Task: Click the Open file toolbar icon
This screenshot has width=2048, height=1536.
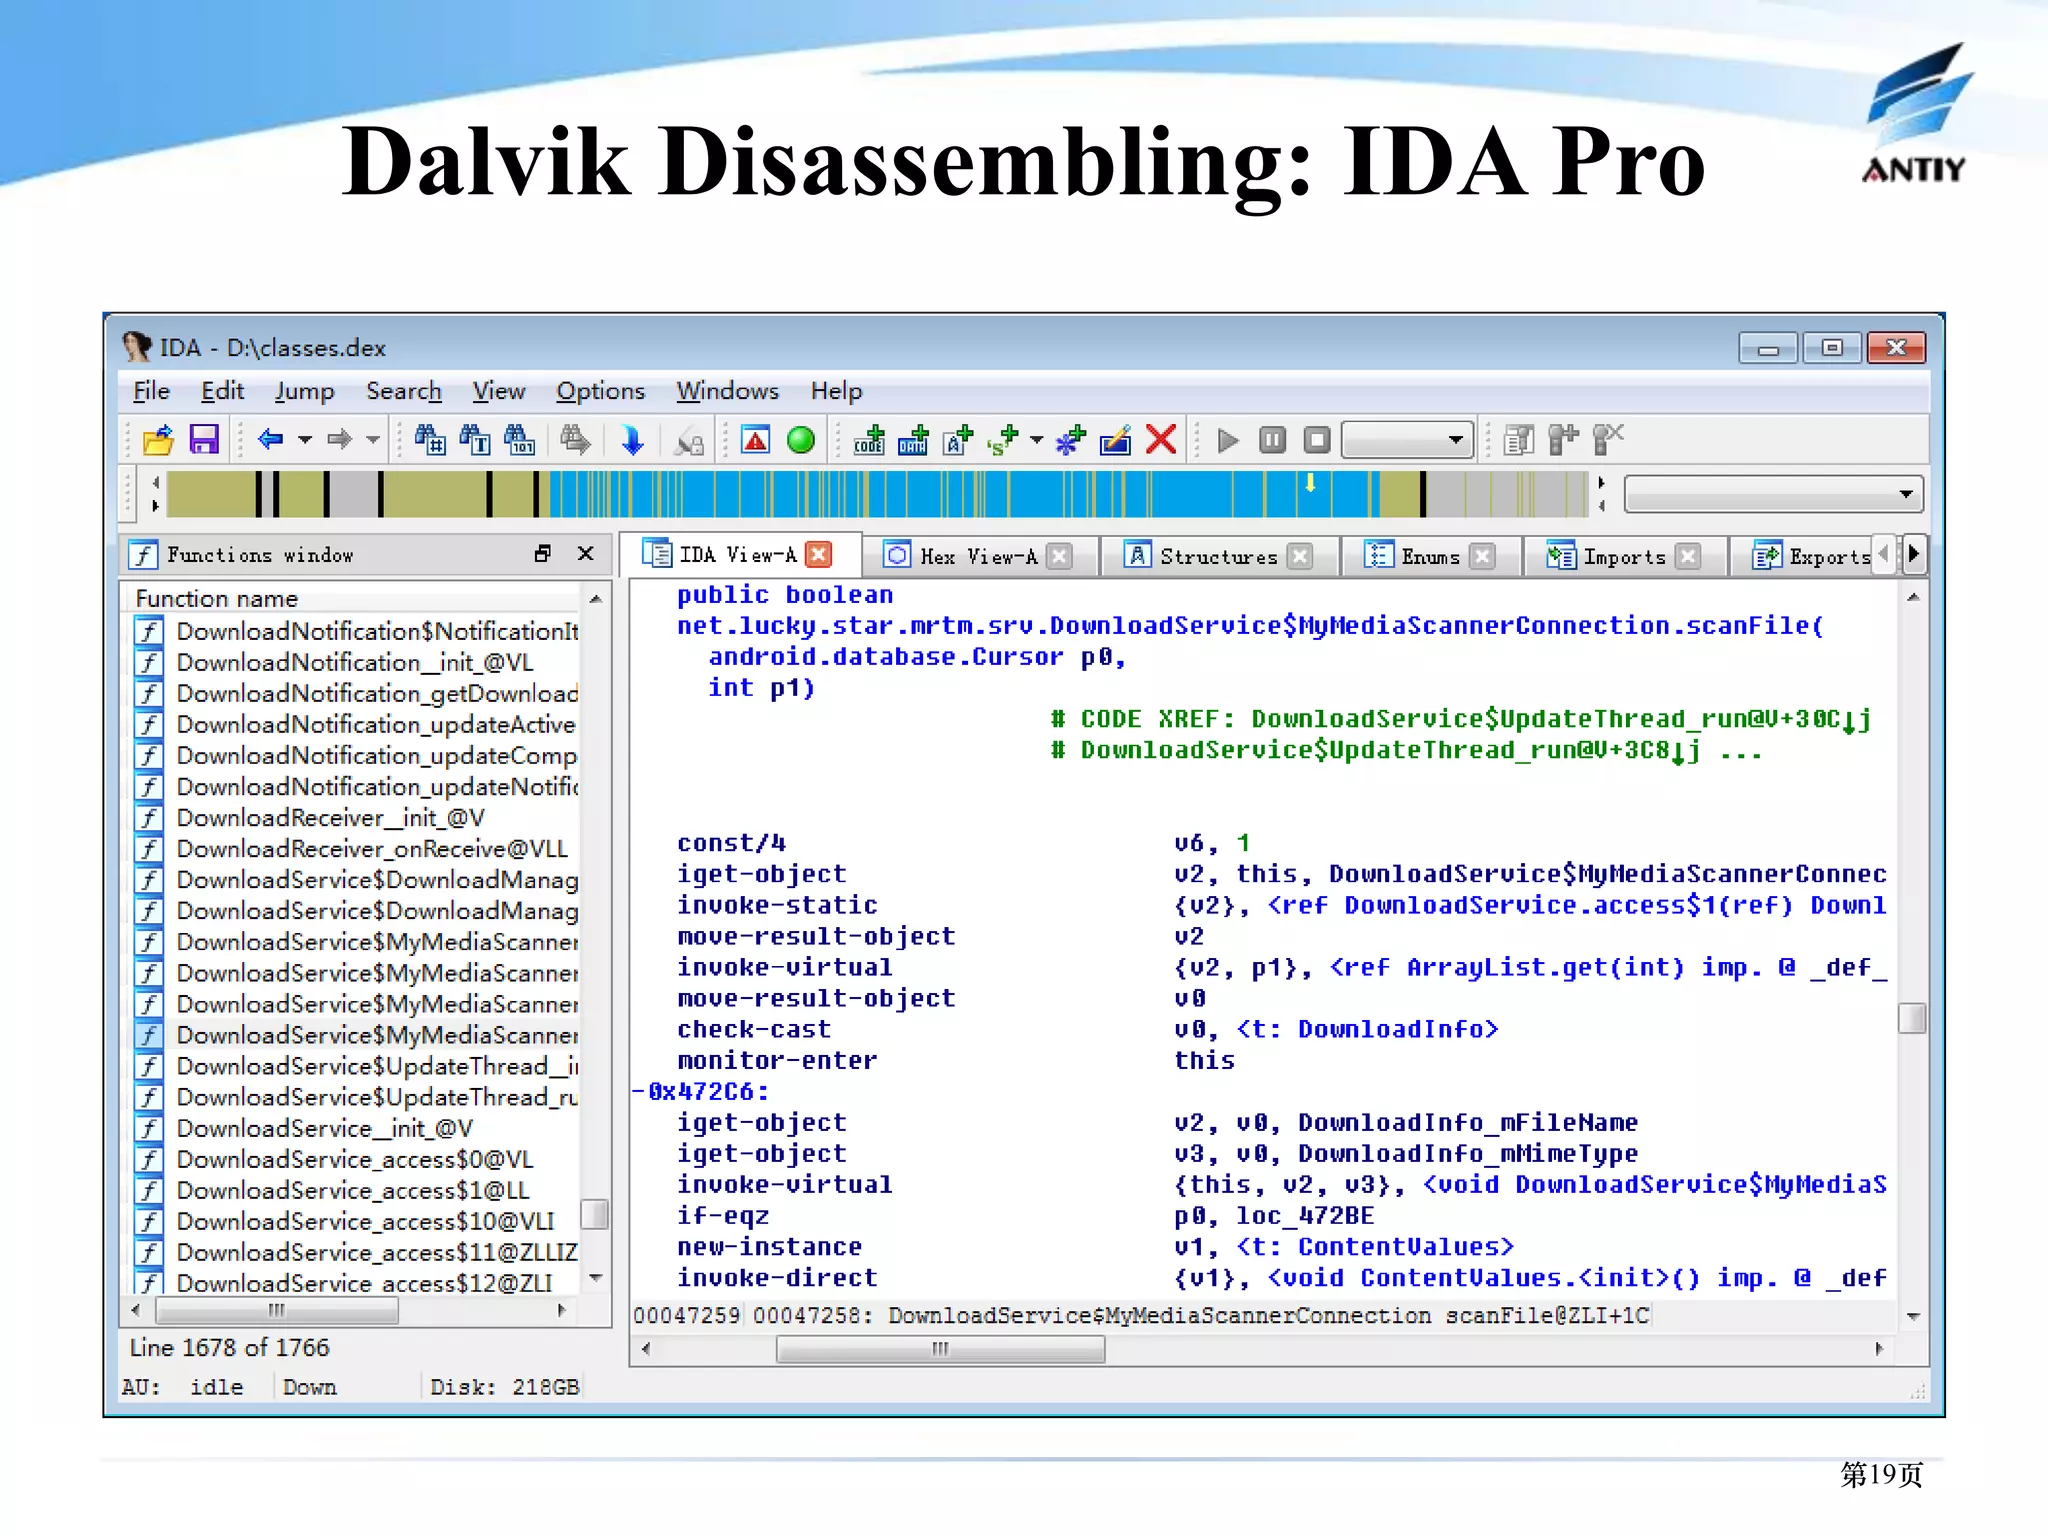Action: pyautogui.click(x=158, y=440)
